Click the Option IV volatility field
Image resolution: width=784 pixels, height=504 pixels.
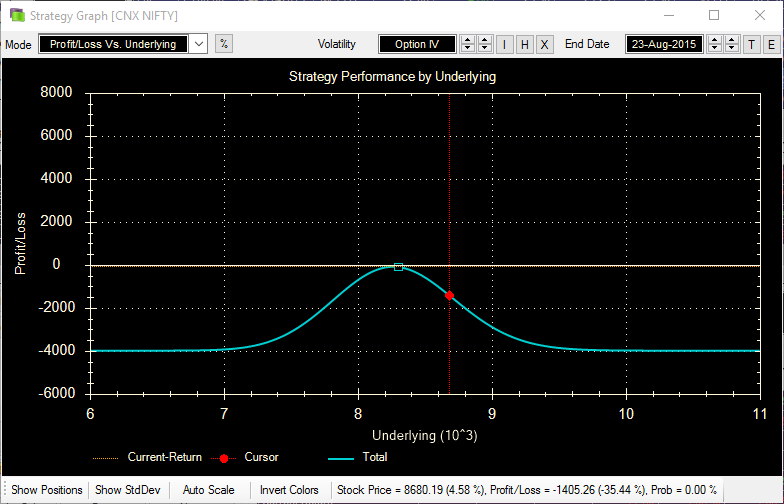[x=418, y=44]
